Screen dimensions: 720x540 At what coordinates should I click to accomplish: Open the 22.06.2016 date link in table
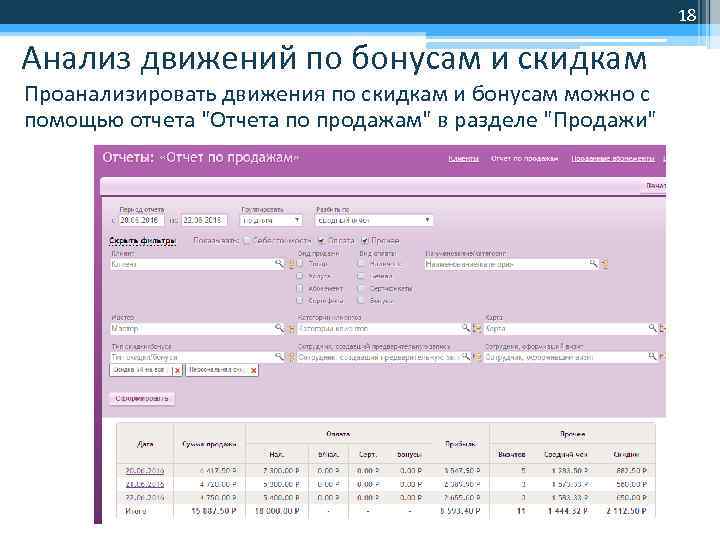145,497
